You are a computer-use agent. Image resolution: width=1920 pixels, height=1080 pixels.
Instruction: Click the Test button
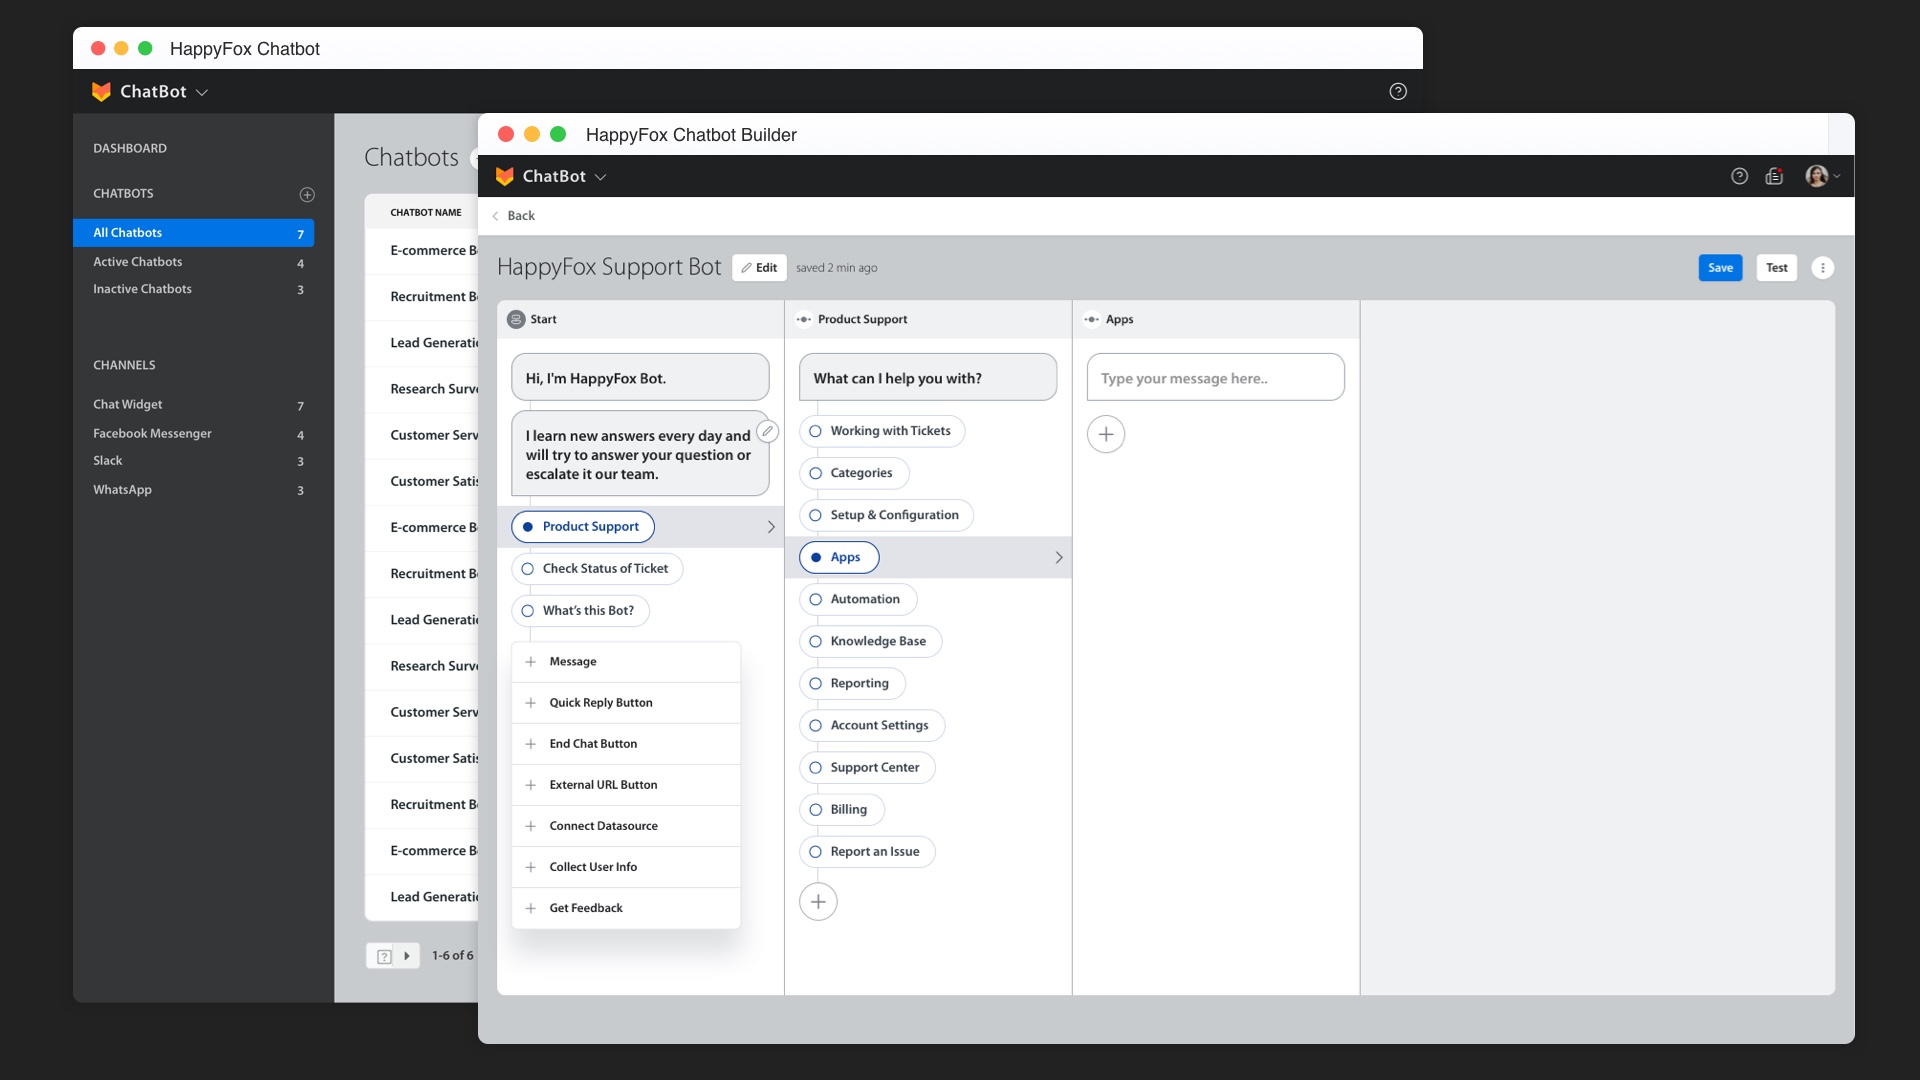click(1776, 268)
